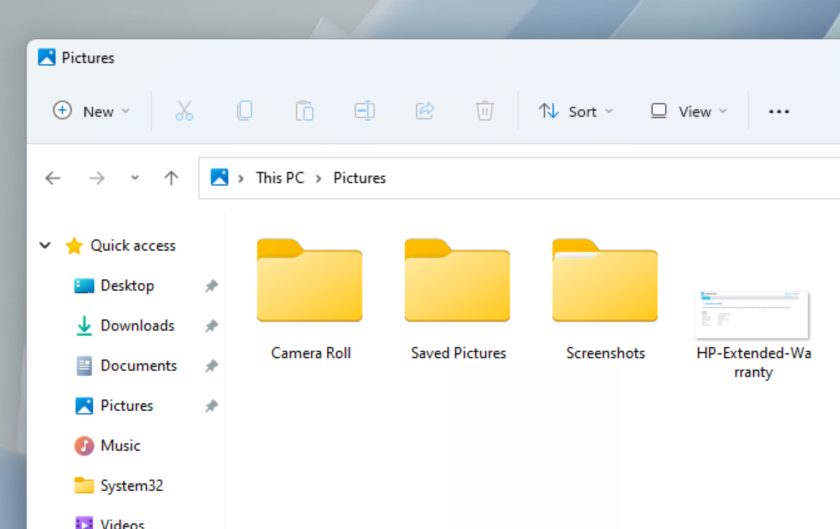
Task: Click the Share icon in toolbar
Action: click(424, 111)
